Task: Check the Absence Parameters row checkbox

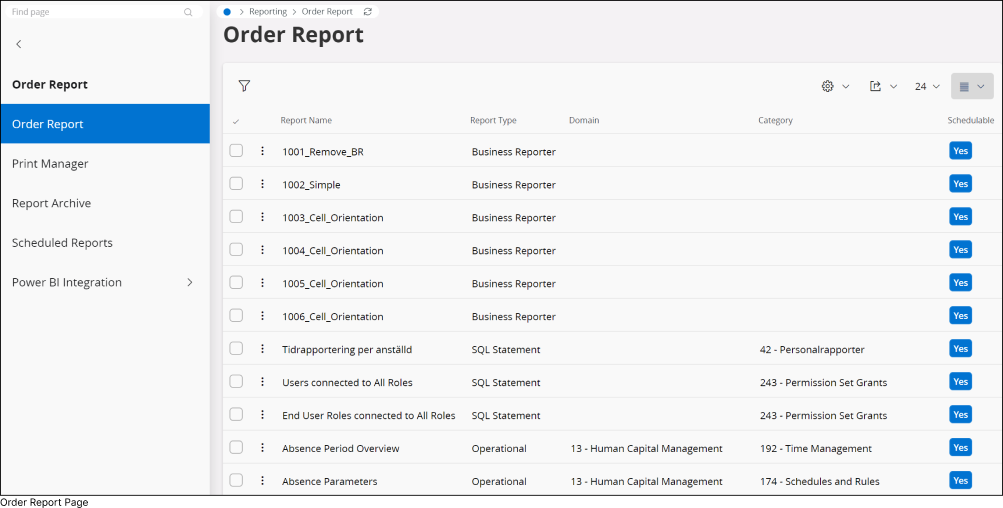Action: tap(236, 481)
